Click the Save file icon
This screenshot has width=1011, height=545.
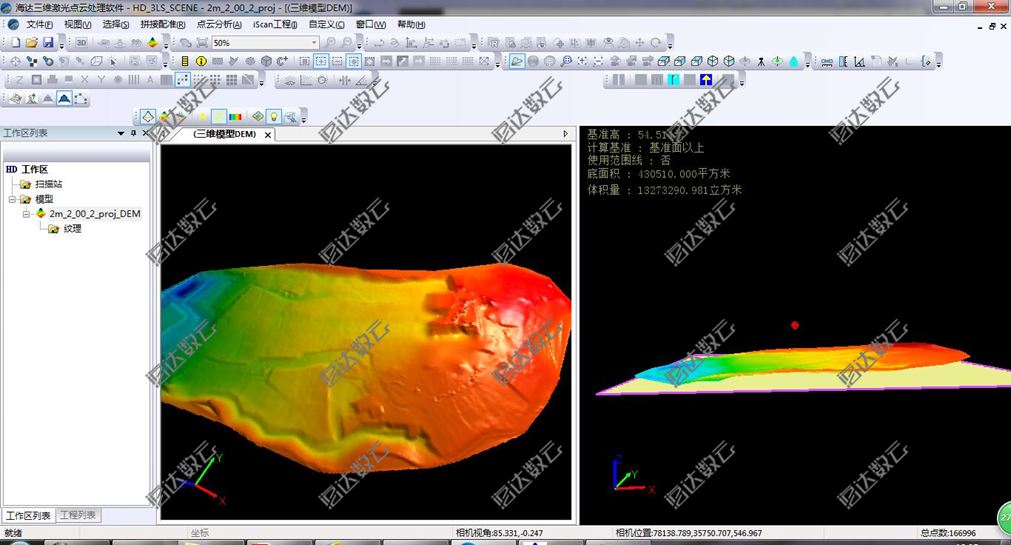(48, 43)
